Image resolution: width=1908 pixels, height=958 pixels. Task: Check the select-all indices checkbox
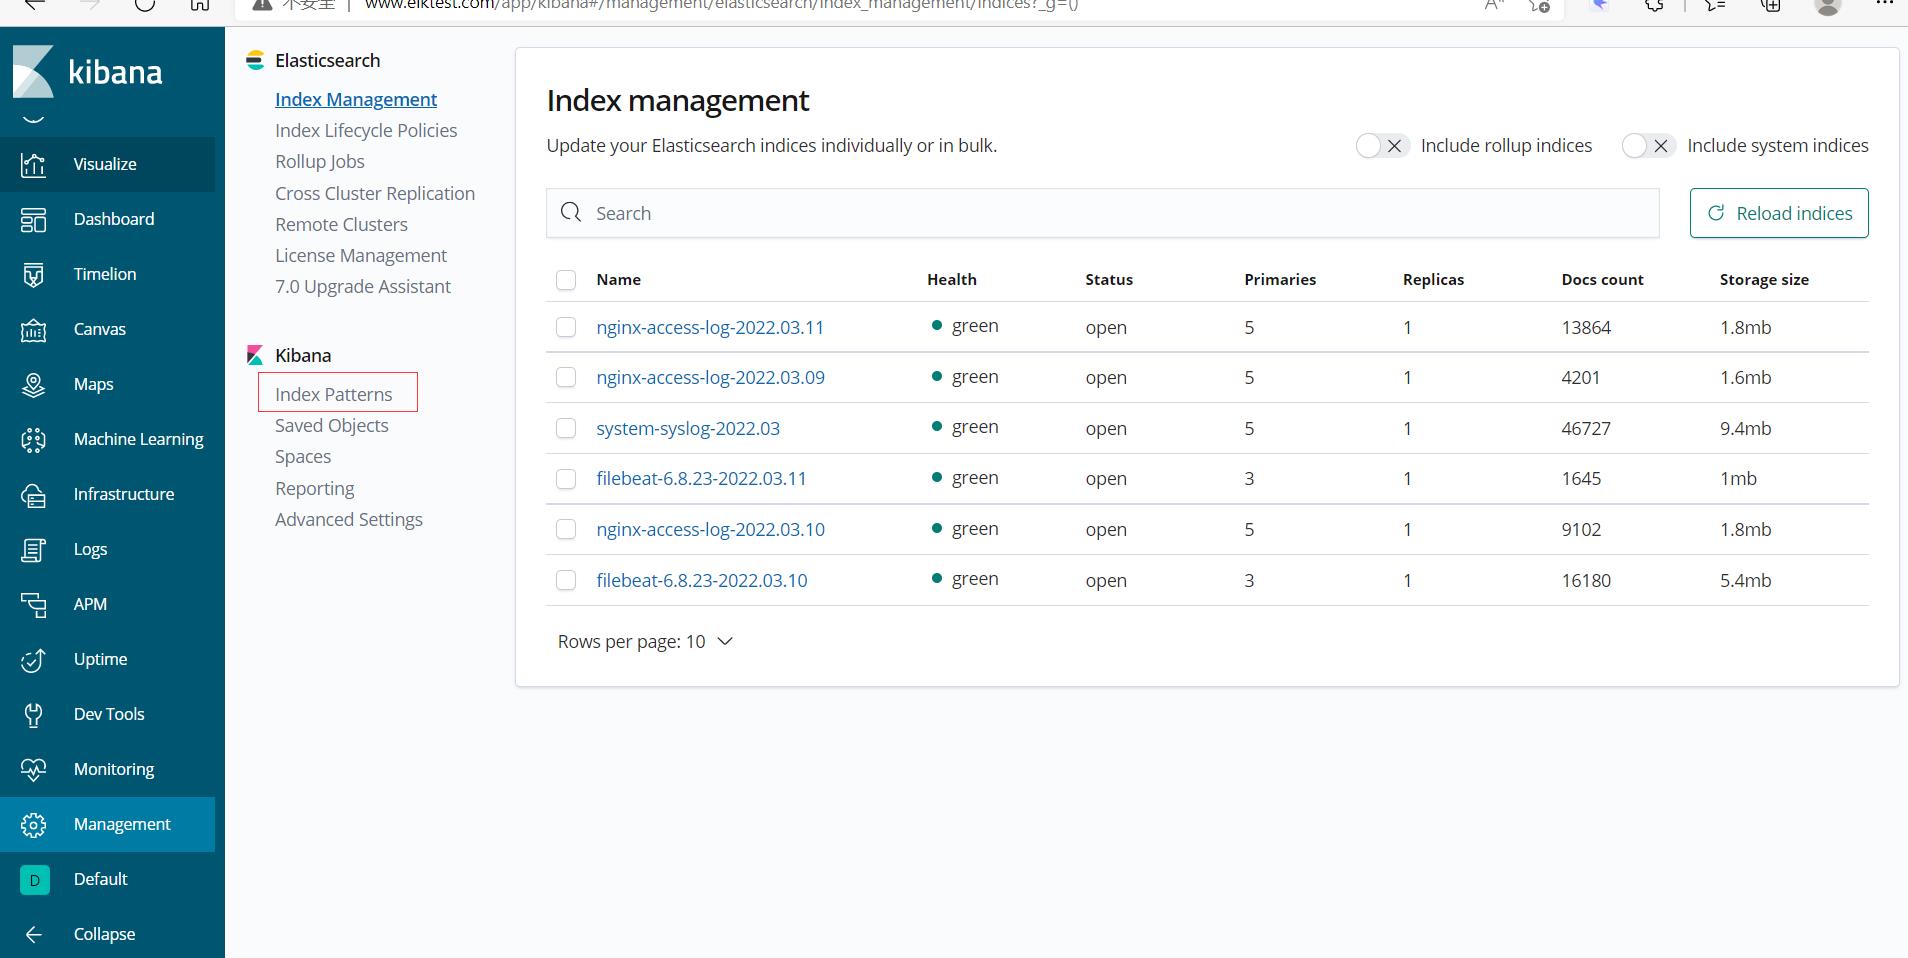(566, 280)
